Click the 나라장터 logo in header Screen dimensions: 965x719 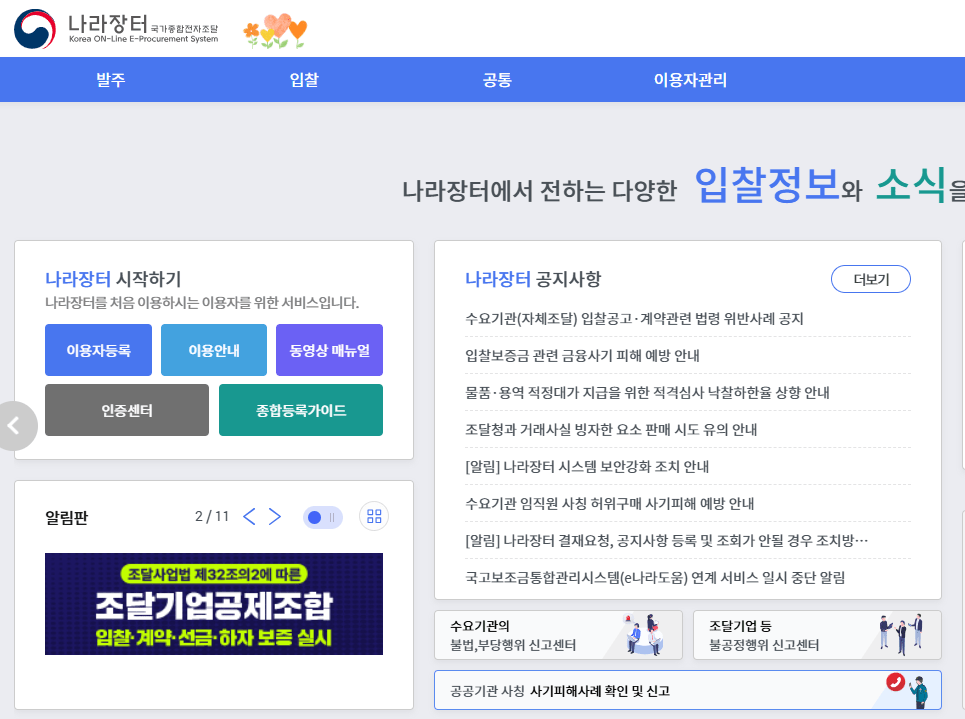click(x=116, y=29)
